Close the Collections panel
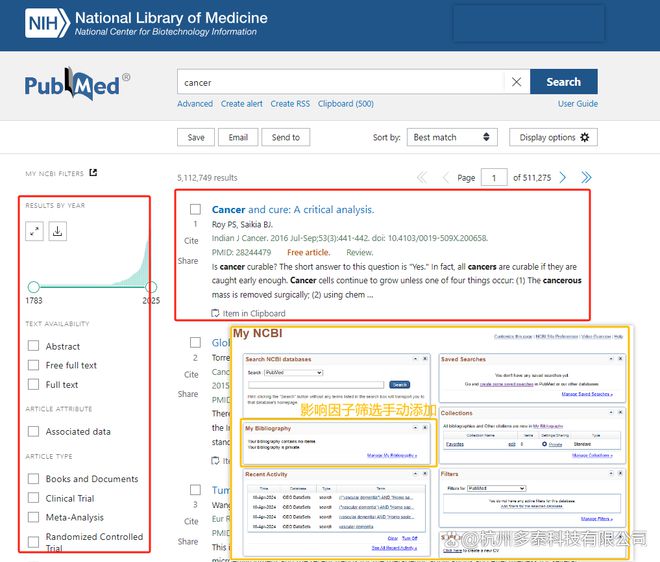The width and height of the screenshot is (660, 562). point(620,413)
